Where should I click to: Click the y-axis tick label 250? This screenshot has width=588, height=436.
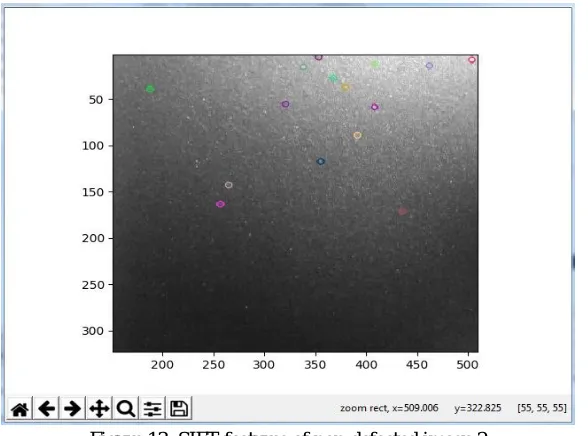click(93, 285)
